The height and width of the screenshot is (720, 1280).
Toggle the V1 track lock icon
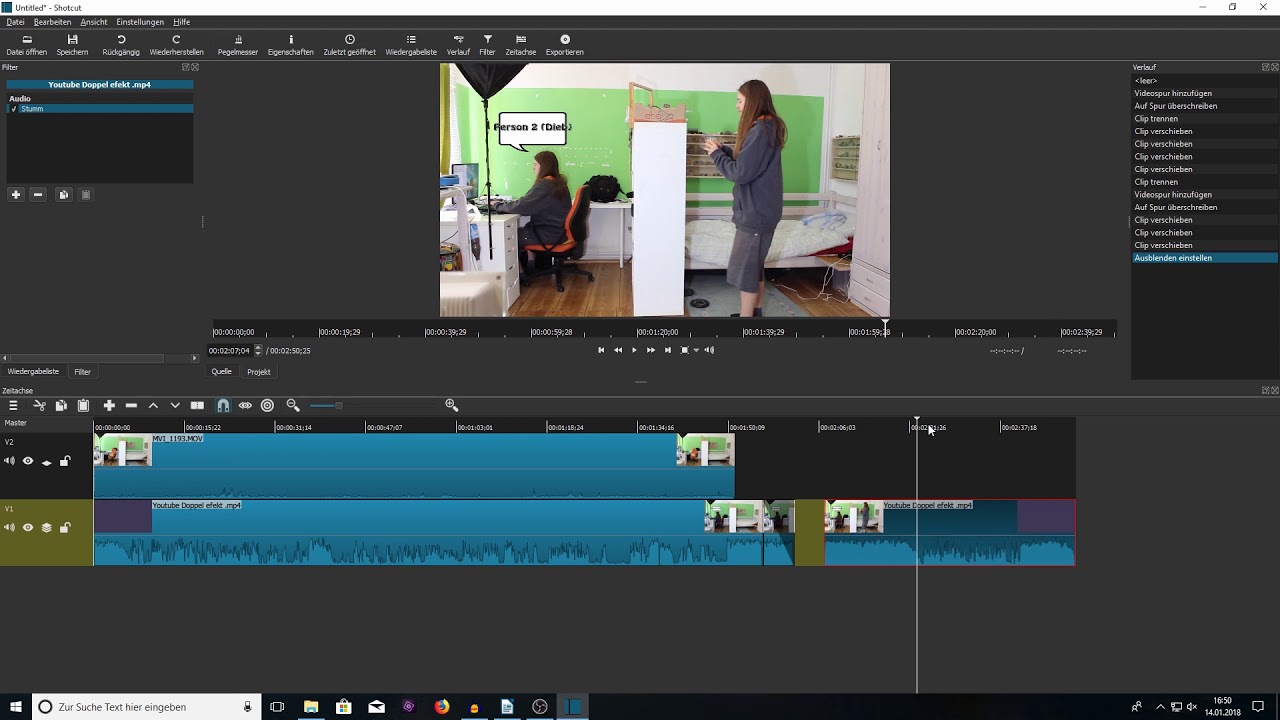pos(65,528)
